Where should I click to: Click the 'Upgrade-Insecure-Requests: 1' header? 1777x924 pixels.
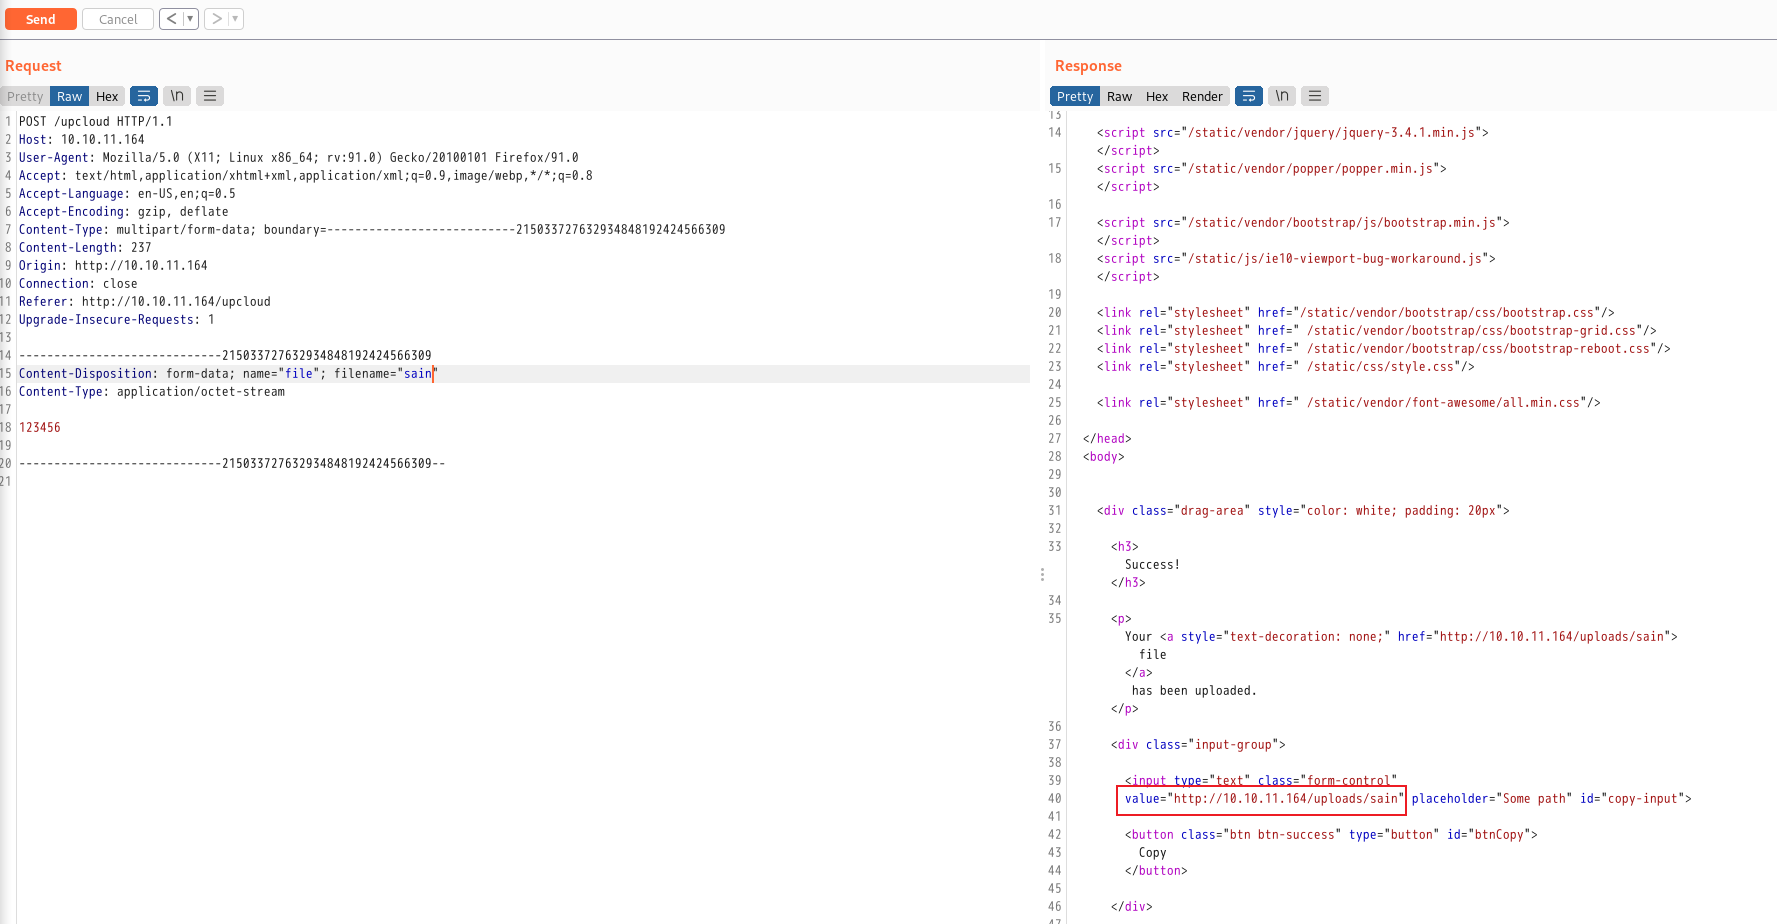click(x=117, y=320)
